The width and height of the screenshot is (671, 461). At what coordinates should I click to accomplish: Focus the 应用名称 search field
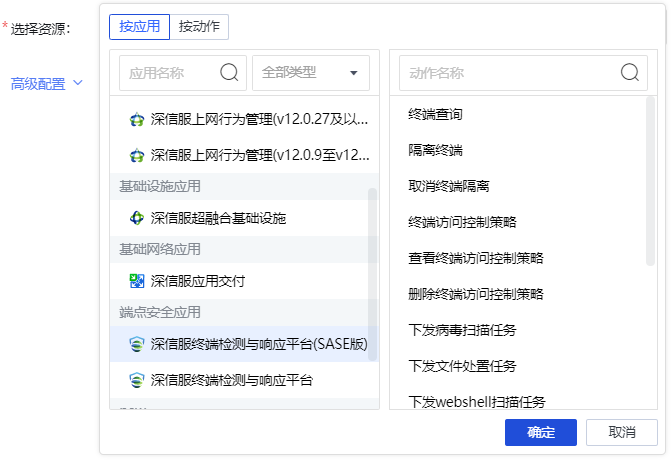pyautogui.click(x=183, y=73)
